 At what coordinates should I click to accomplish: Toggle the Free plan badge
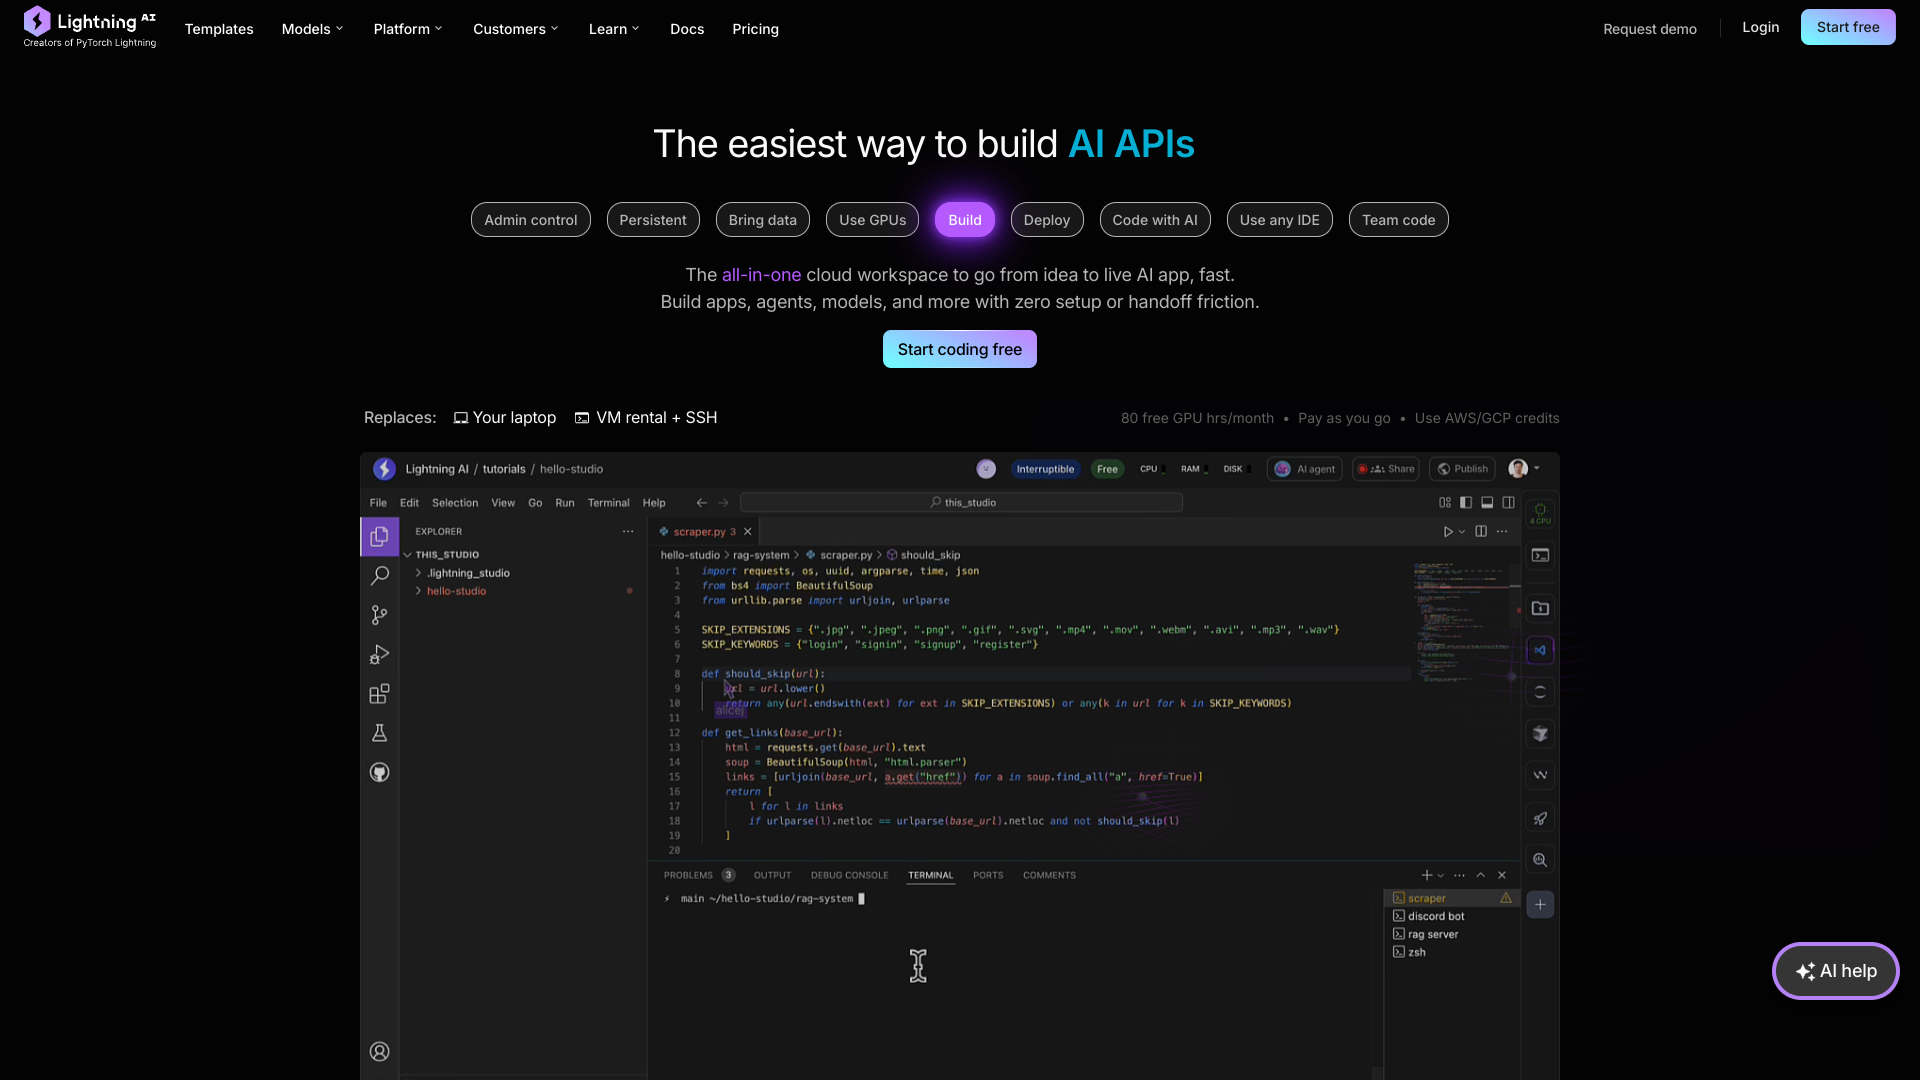1107,468
